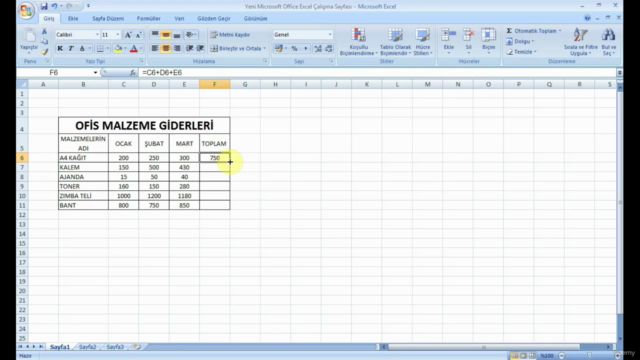Switch to Sayfa3 sheet tab

click(115, 347)
